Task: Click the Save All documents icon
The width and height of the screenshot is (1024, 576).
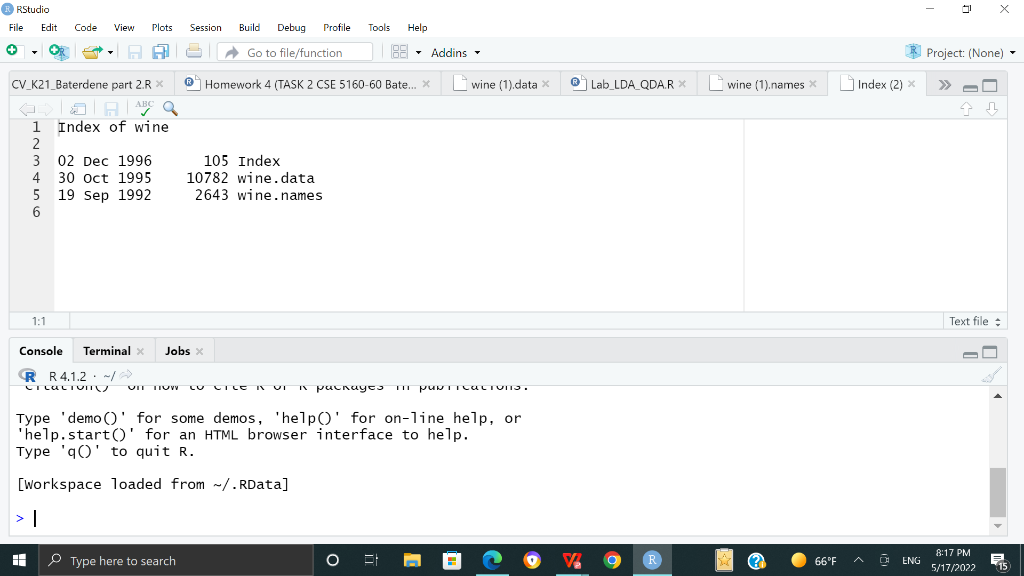Action: point(161,52)
